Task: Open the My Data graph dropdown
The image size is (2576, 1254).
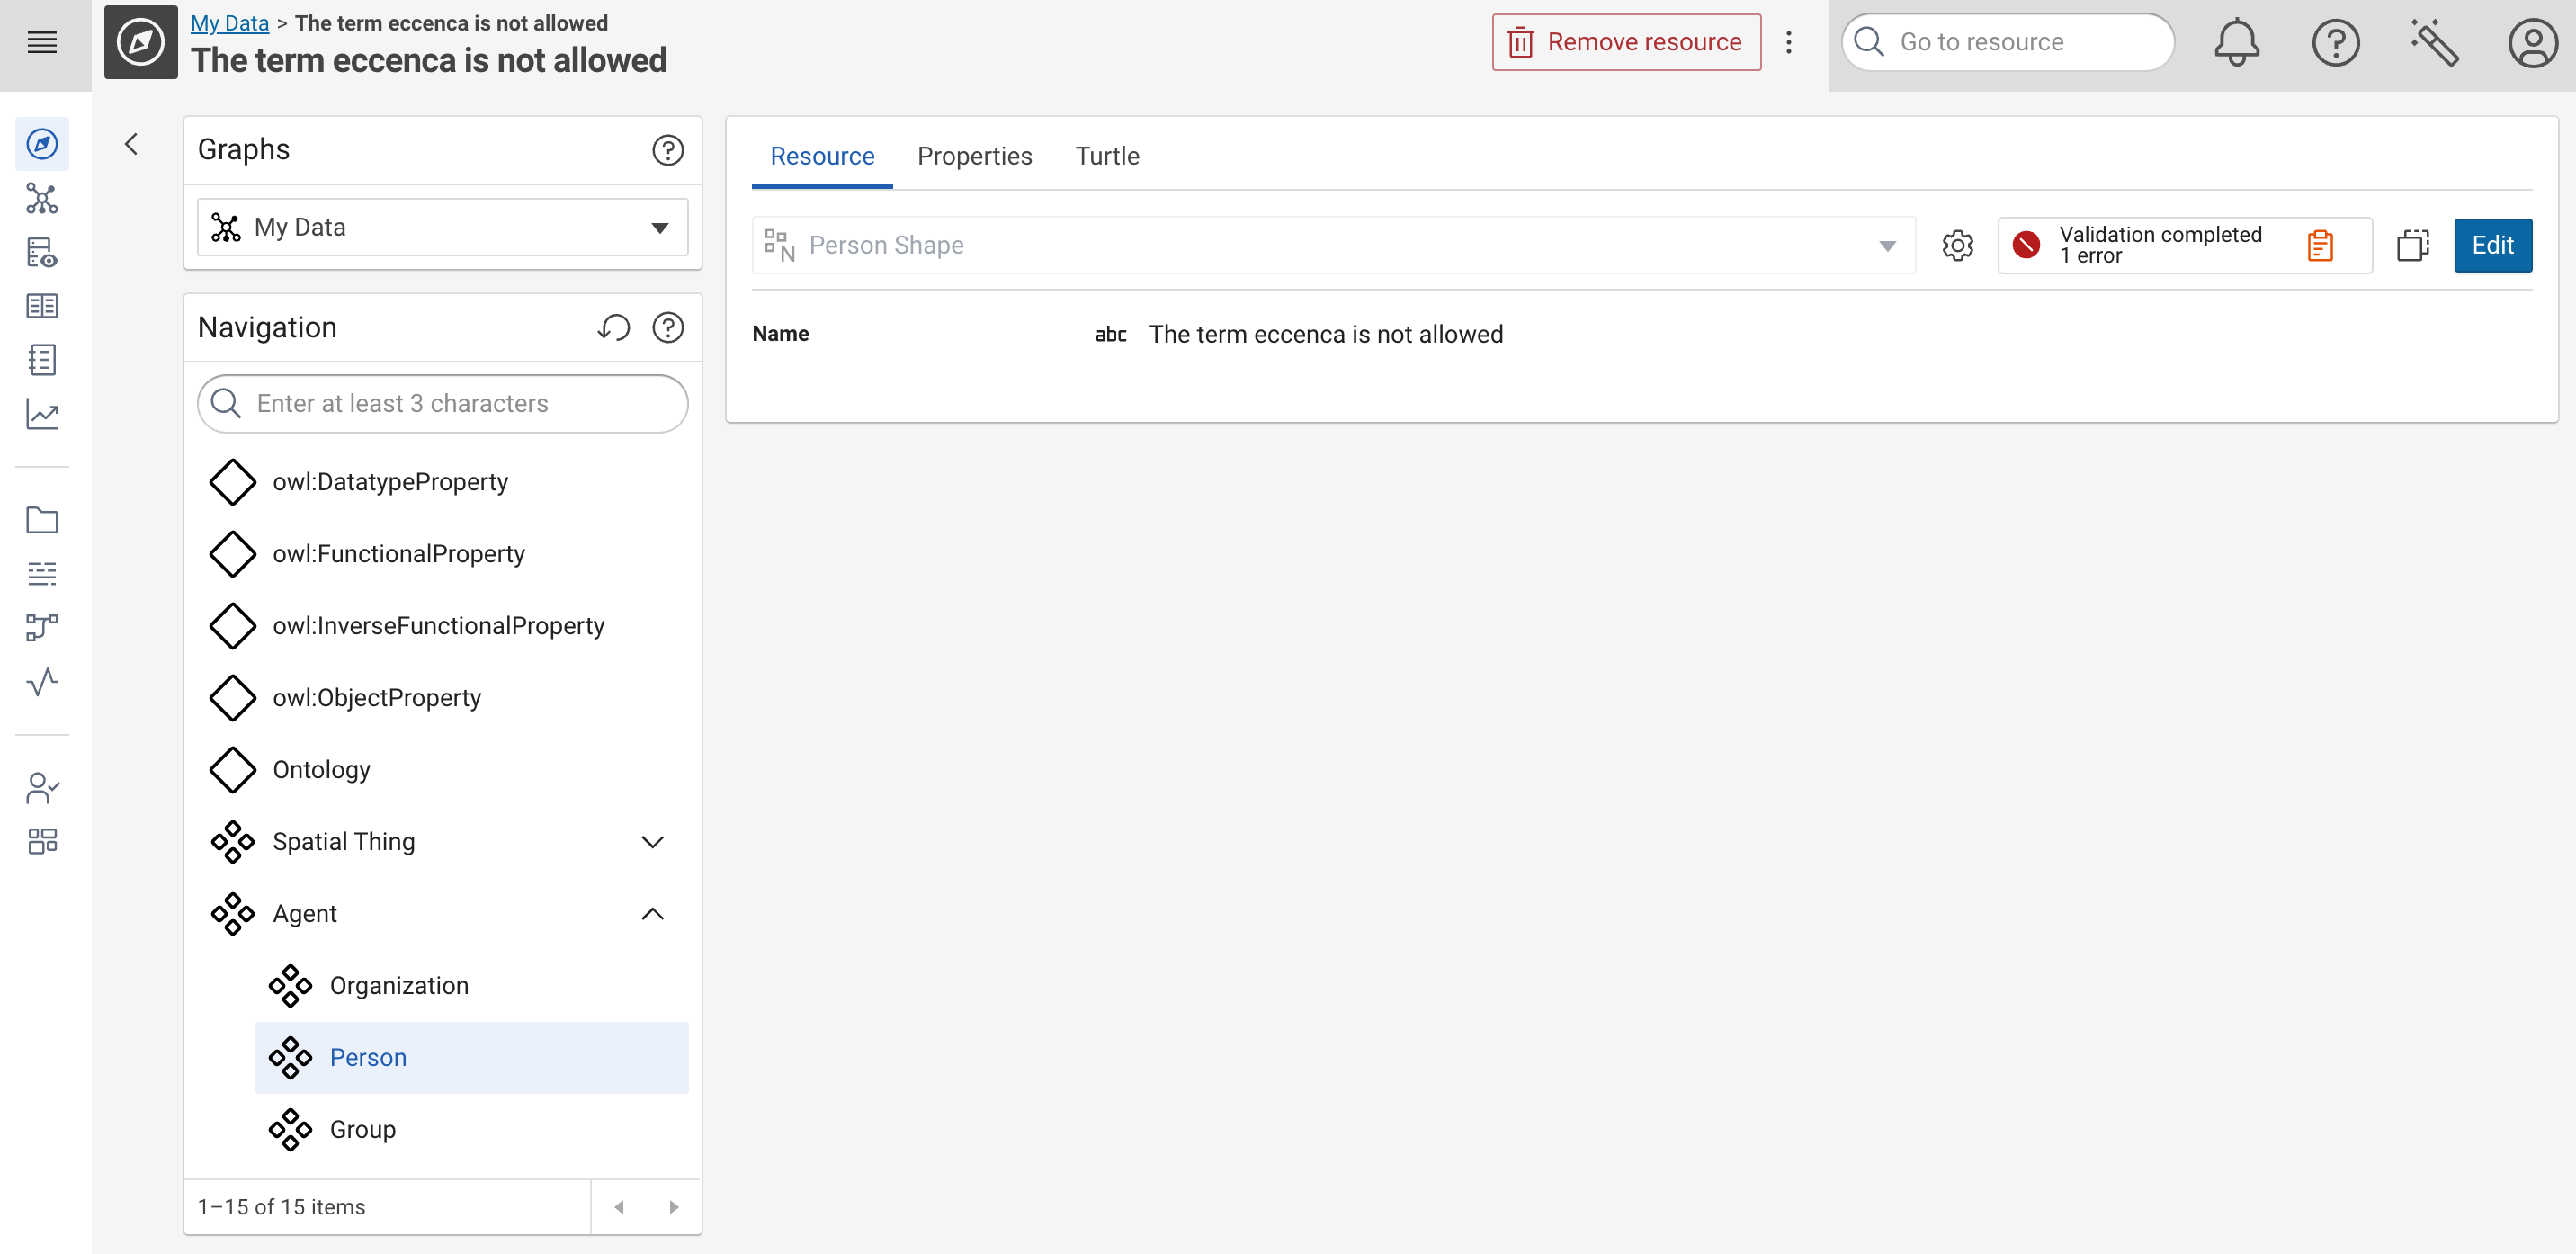Action: coord(442,227)
